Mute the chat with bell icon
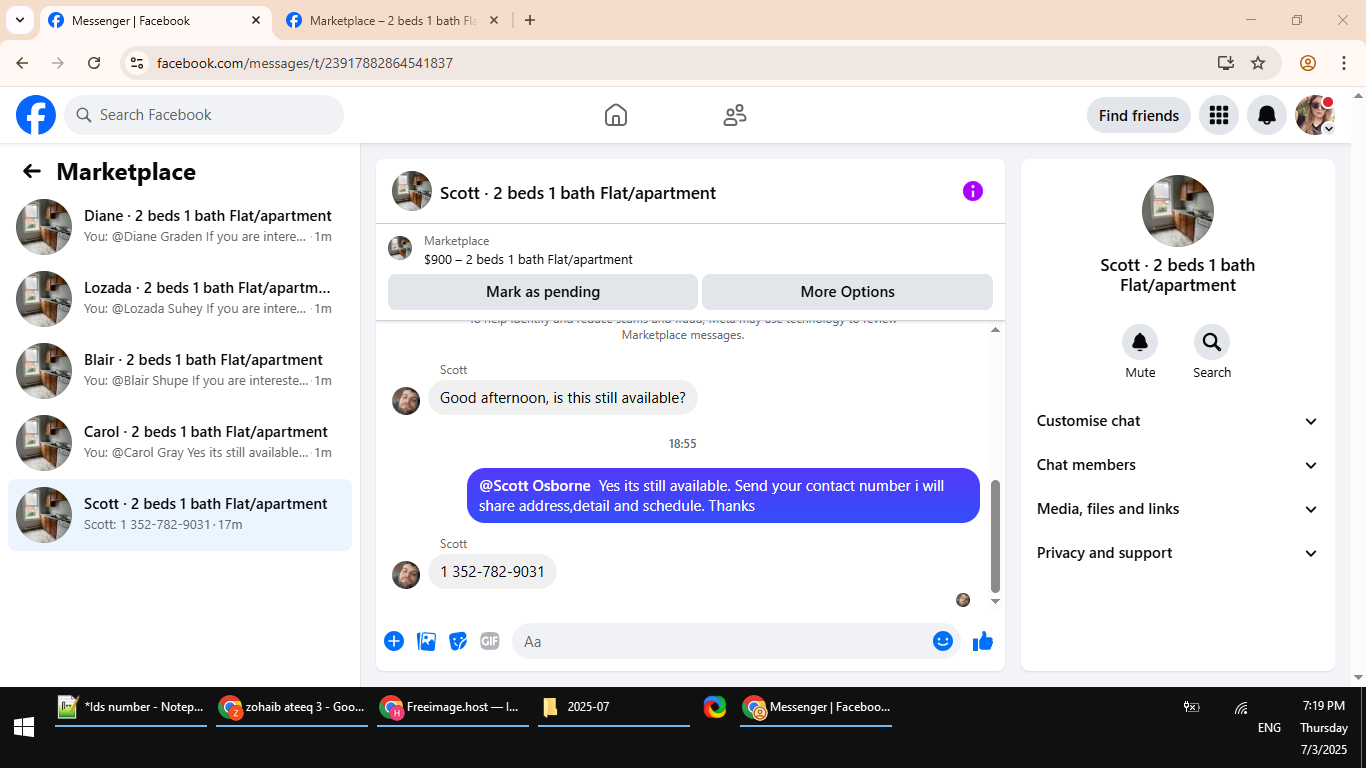Viewport: 1366px width, 768px height. [x=1140, y=343]
